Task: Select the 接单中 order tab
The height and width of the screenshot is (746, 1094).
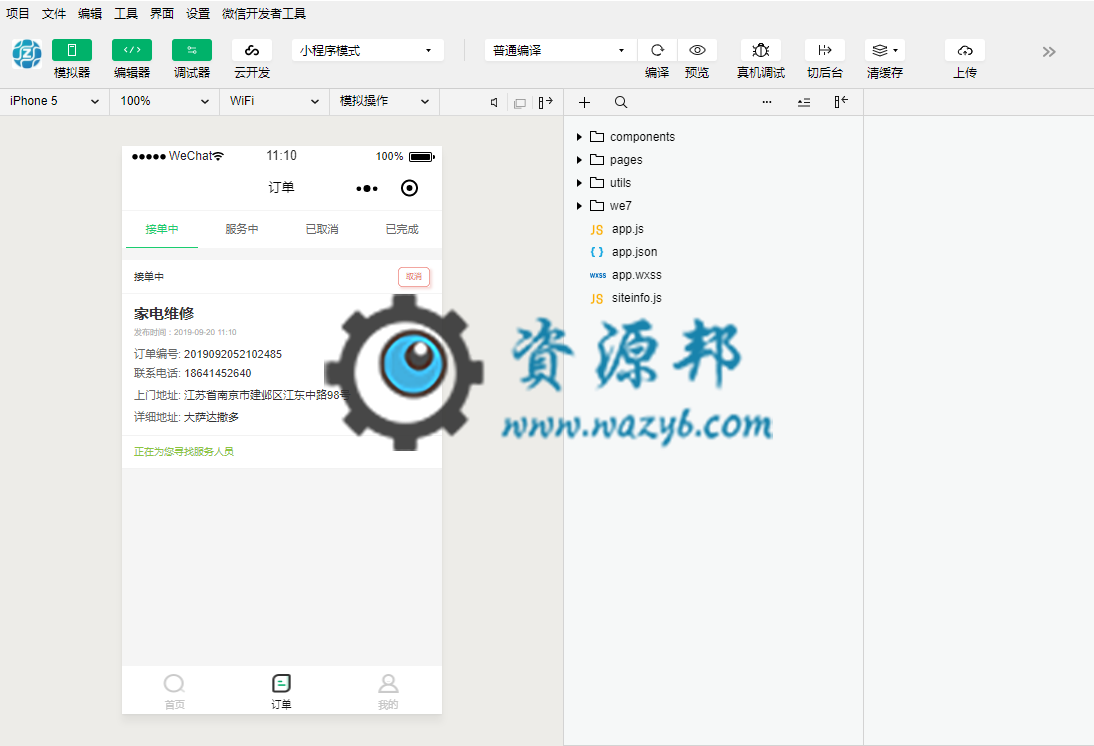Action: pyautogui.click(x=162, y=229)
